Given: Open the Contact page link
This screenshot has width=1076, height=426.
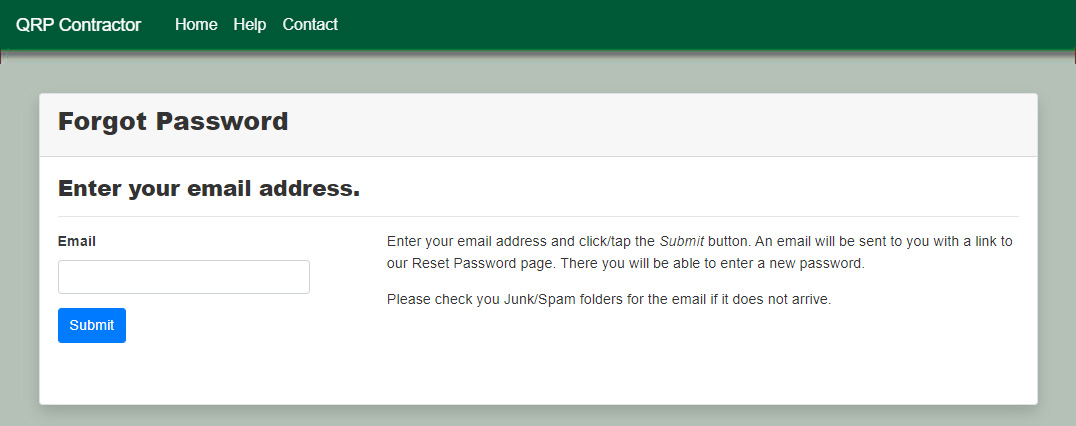Looking at the screenshot, I should click(x=310, y=25).
